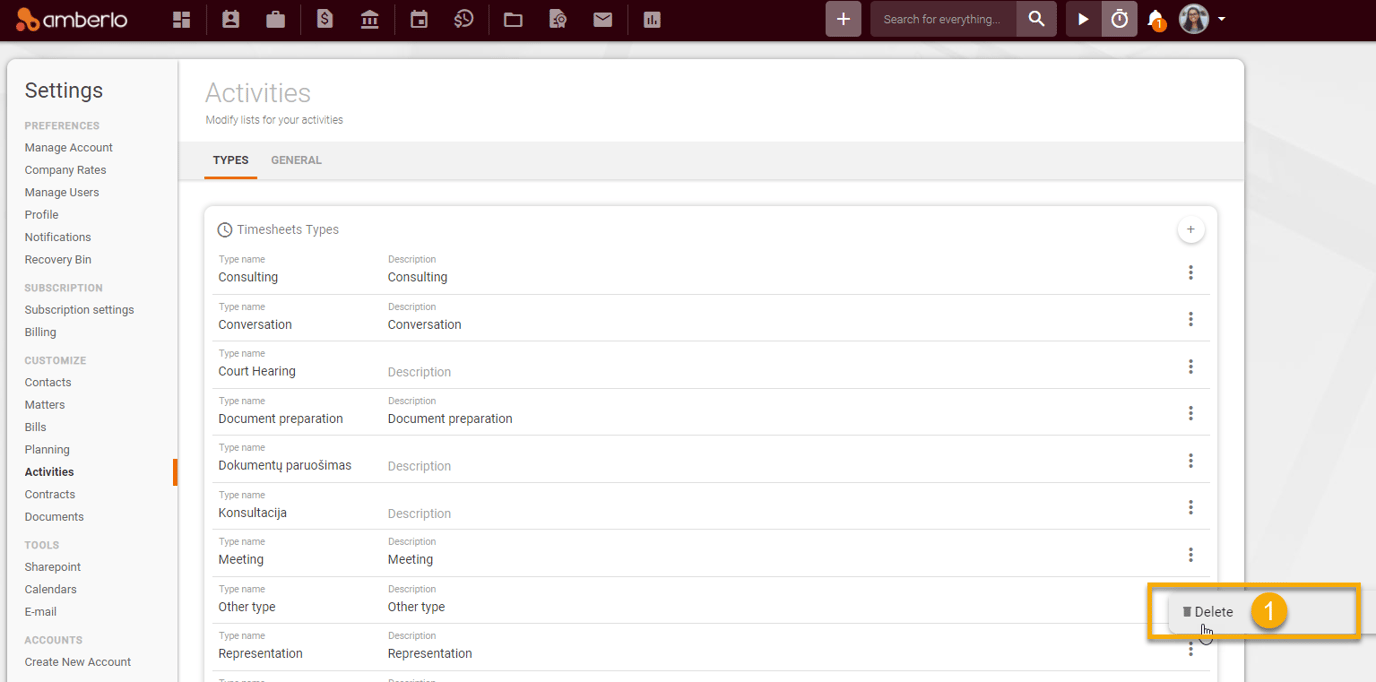Viewport: 1376px width, 682px height.
Task: Select Delete from the context menu
Action: (1210, 611)
